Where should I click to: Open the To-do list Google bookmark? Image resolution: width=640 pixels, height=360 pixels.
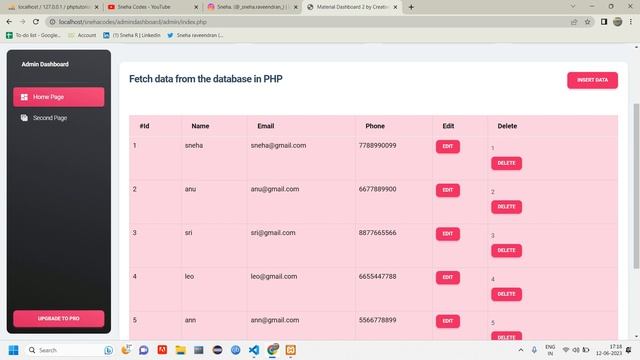point(33,36)
